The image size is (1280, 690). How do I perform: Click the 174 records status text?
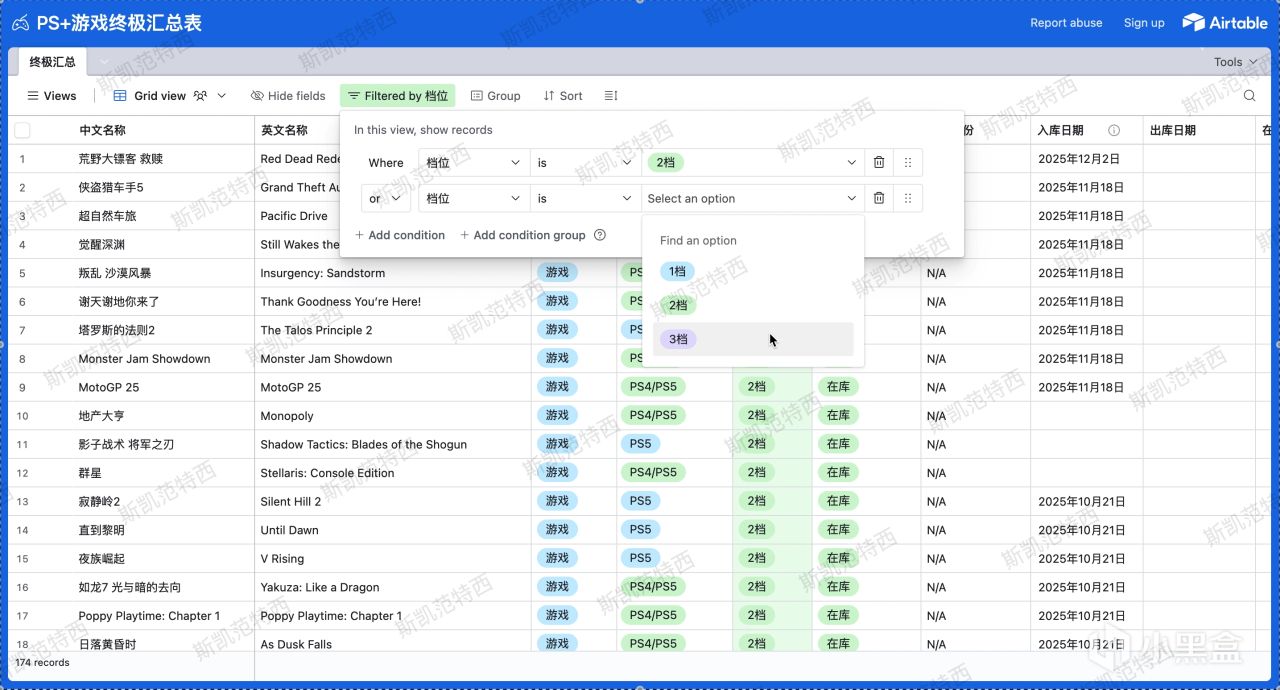tap(42, 662)
